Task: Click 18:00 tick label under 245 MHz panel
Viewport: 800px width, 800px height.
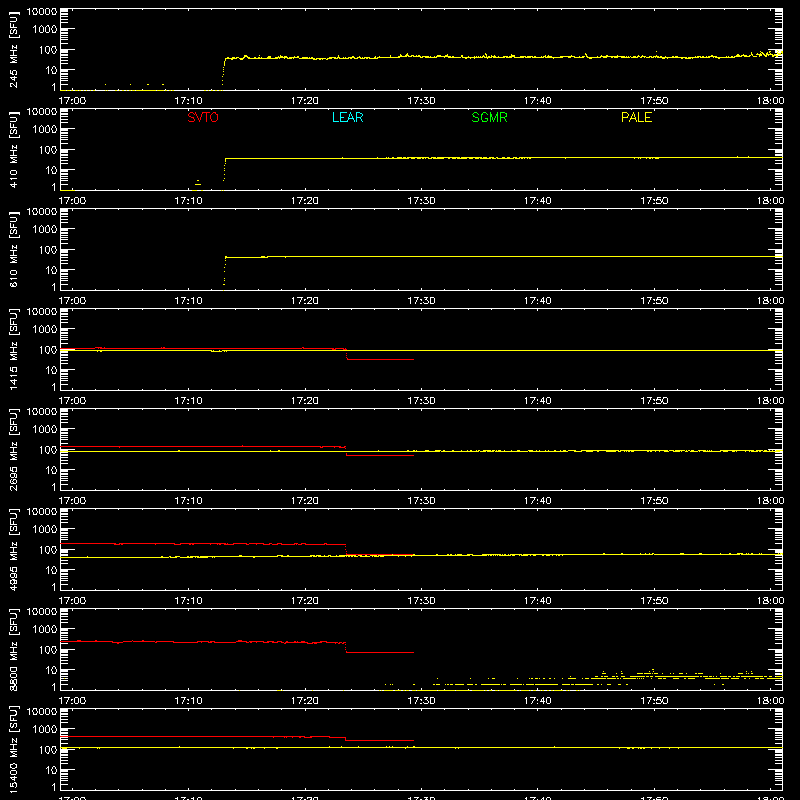Action: pos(770,101)
